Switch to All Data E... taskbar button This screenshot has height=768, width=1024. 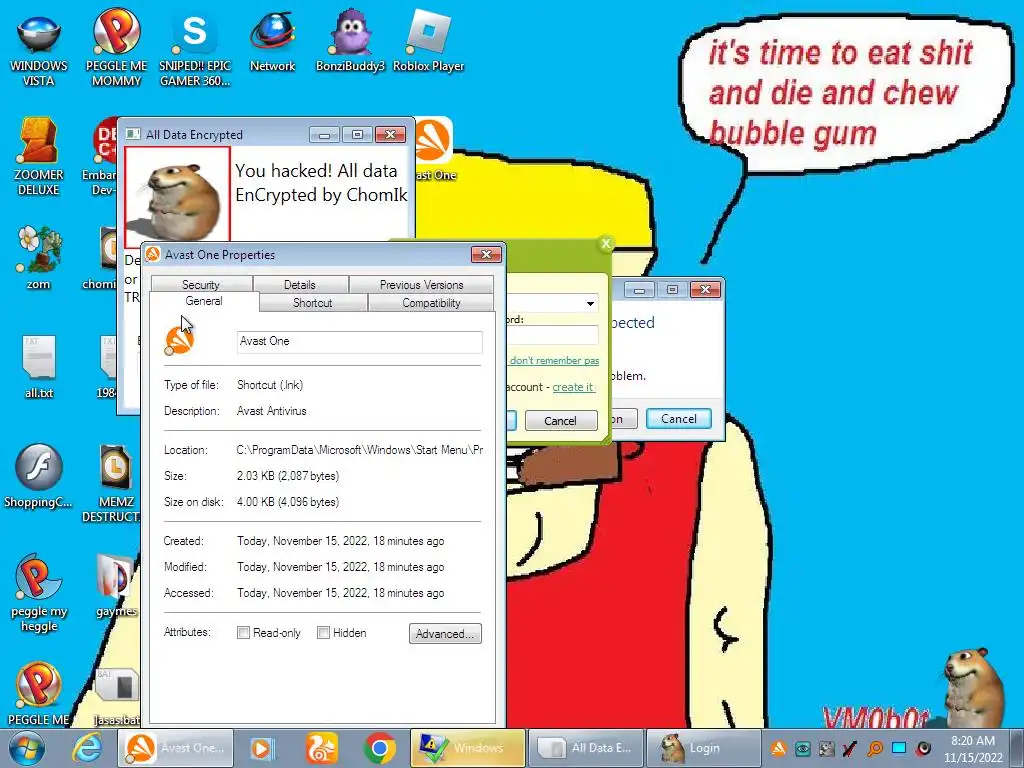[586, 748]
